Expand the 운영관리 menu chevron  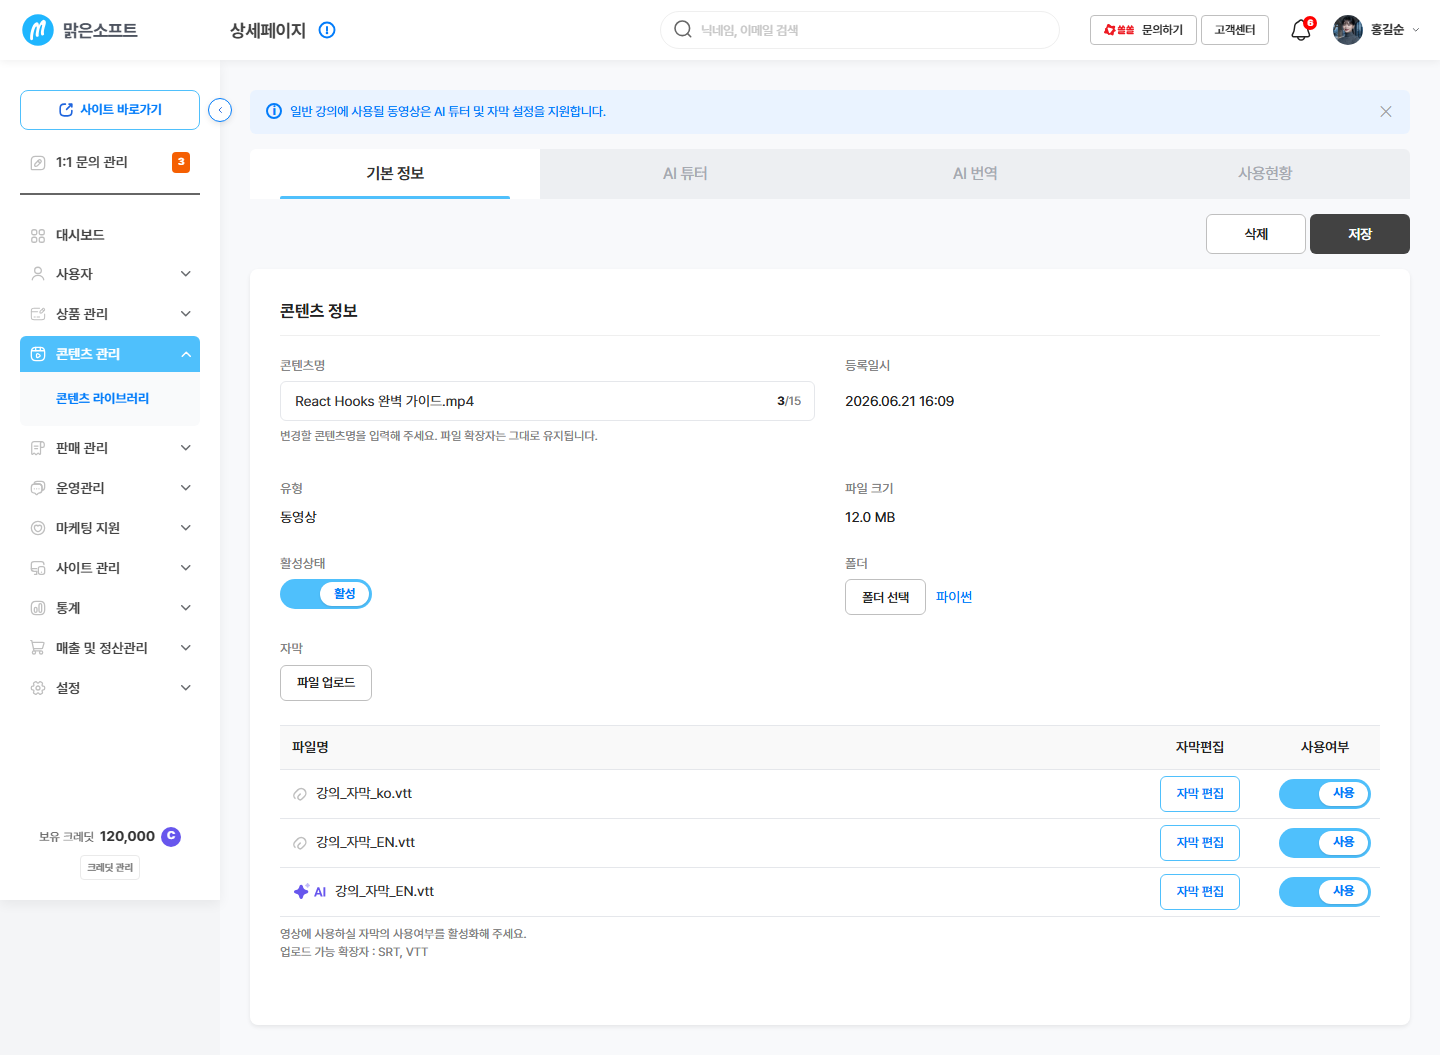coord(186,488)
